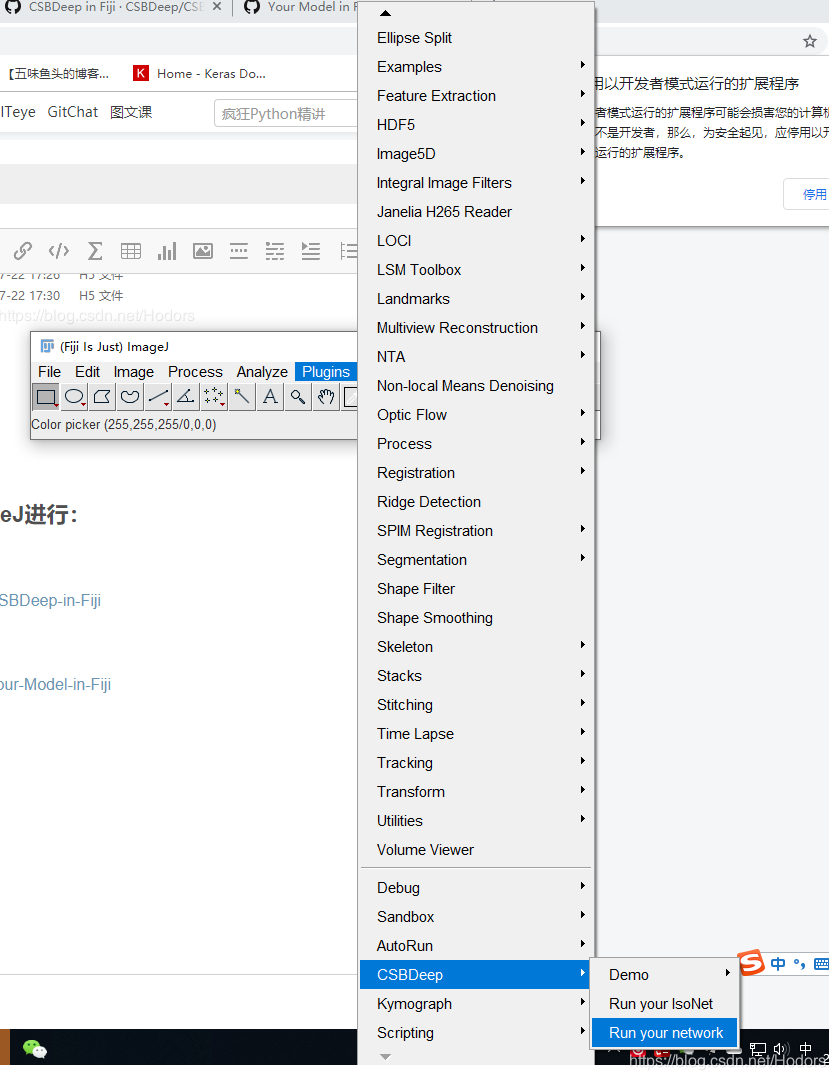This screenshot has width=836, height=1080.
Task: Close the CSBDeep in Fiji browser tab
Action: tap(216, 6)
